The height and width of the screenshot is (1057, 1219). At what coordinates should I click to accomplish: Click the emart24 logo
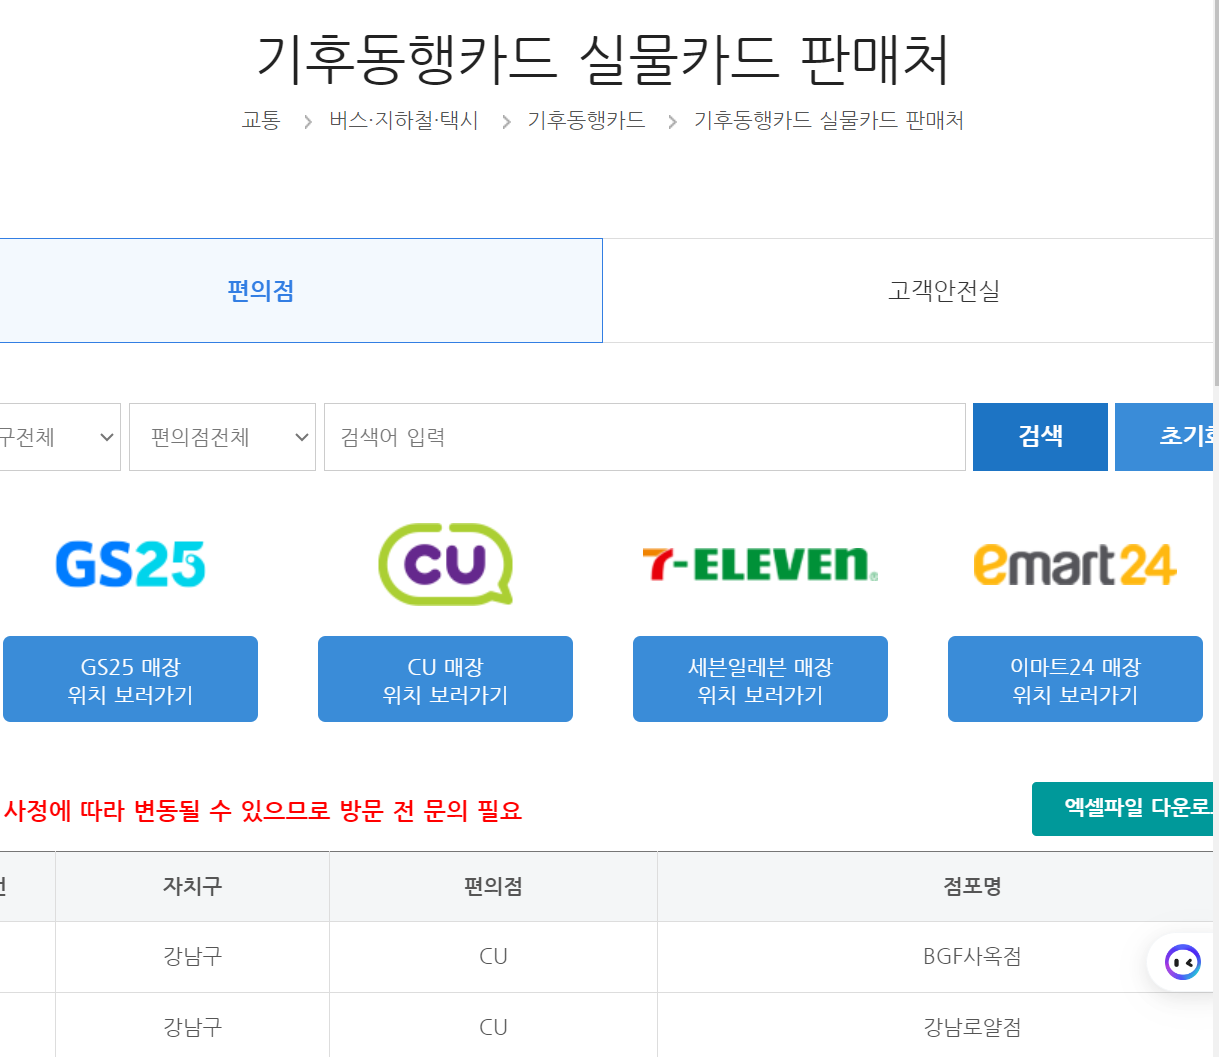pos(1074,563)
